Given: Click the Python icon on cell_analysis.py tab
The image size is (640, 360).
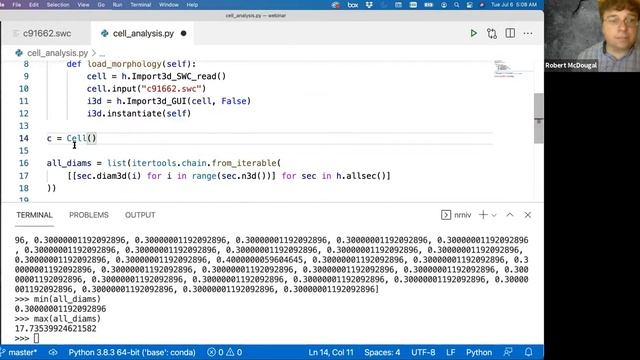Looking at the screenshot, I should coord(104,33).
